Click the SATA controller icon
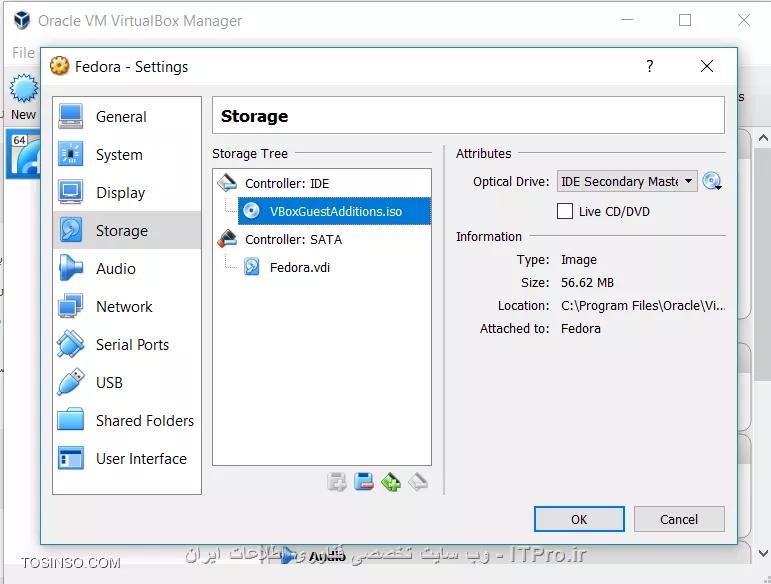This screenshot has height=584, width=771. [227, 239]
